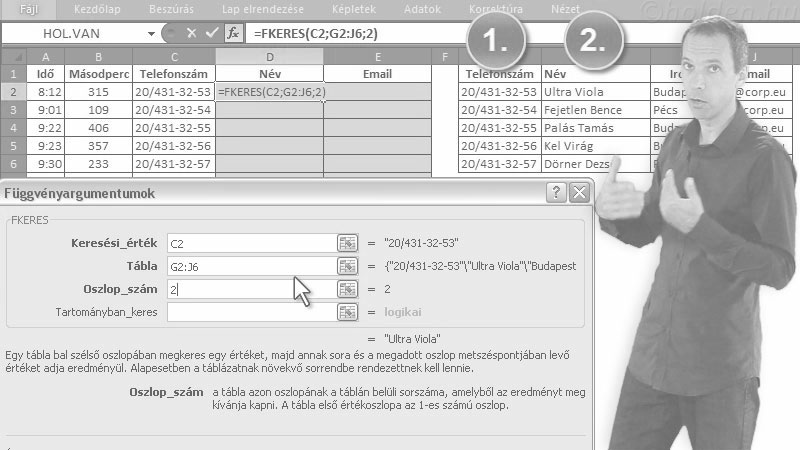Click into the Keresési_érték input field
Screen dimensions: 800x450
[x=252, y=243]
